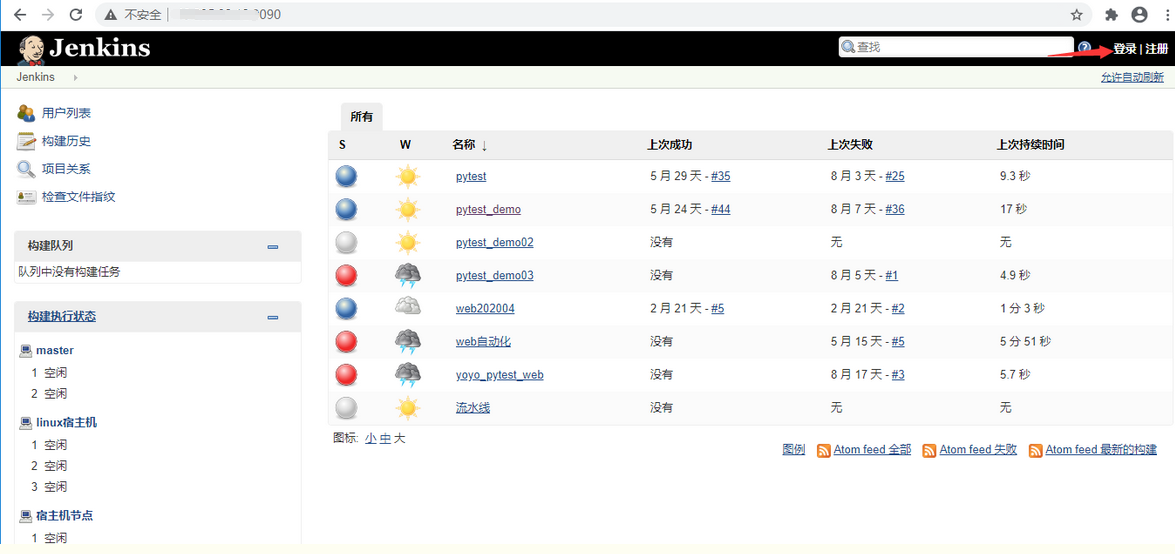Click the master node computer icon
Screen dimensions: 1175x554
(x=26, y=350)
